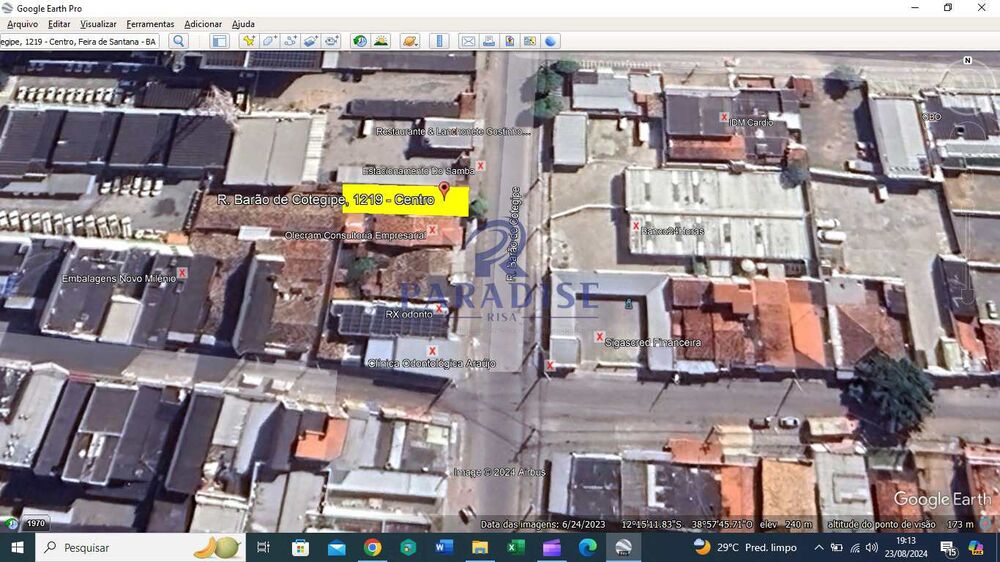Viewport: 1000px width, 562px height.
Task: Open Excel from the taskbar
Action: [x=515, y=547]
